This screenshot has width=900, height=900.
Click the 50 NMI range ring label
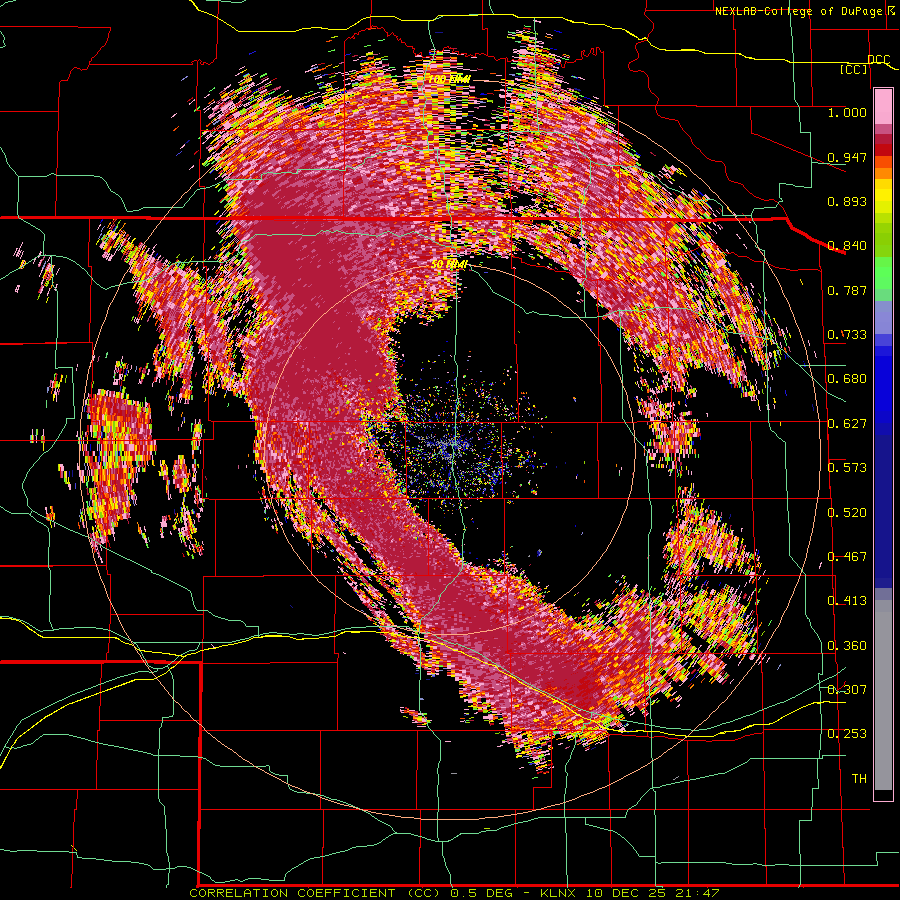click(449, 265)
